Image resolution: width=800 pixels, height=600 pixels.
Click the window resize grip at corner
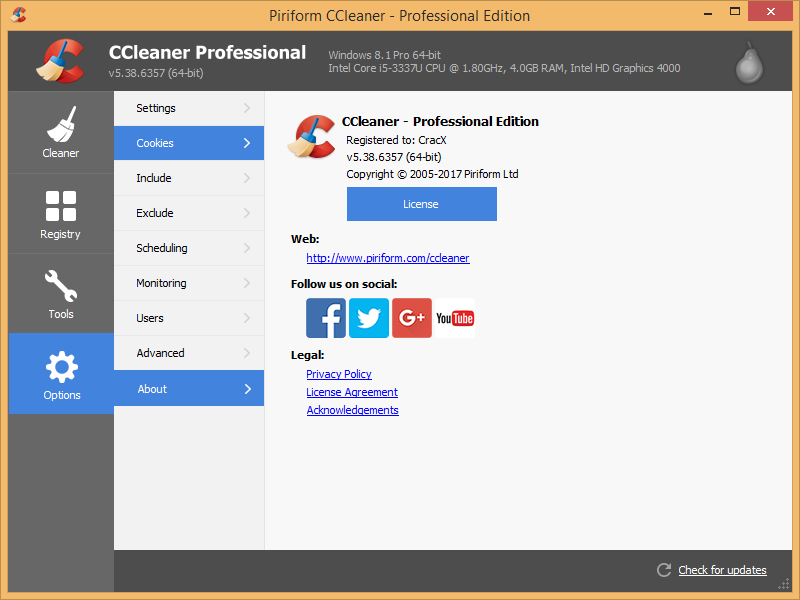[x=784, y=585]
